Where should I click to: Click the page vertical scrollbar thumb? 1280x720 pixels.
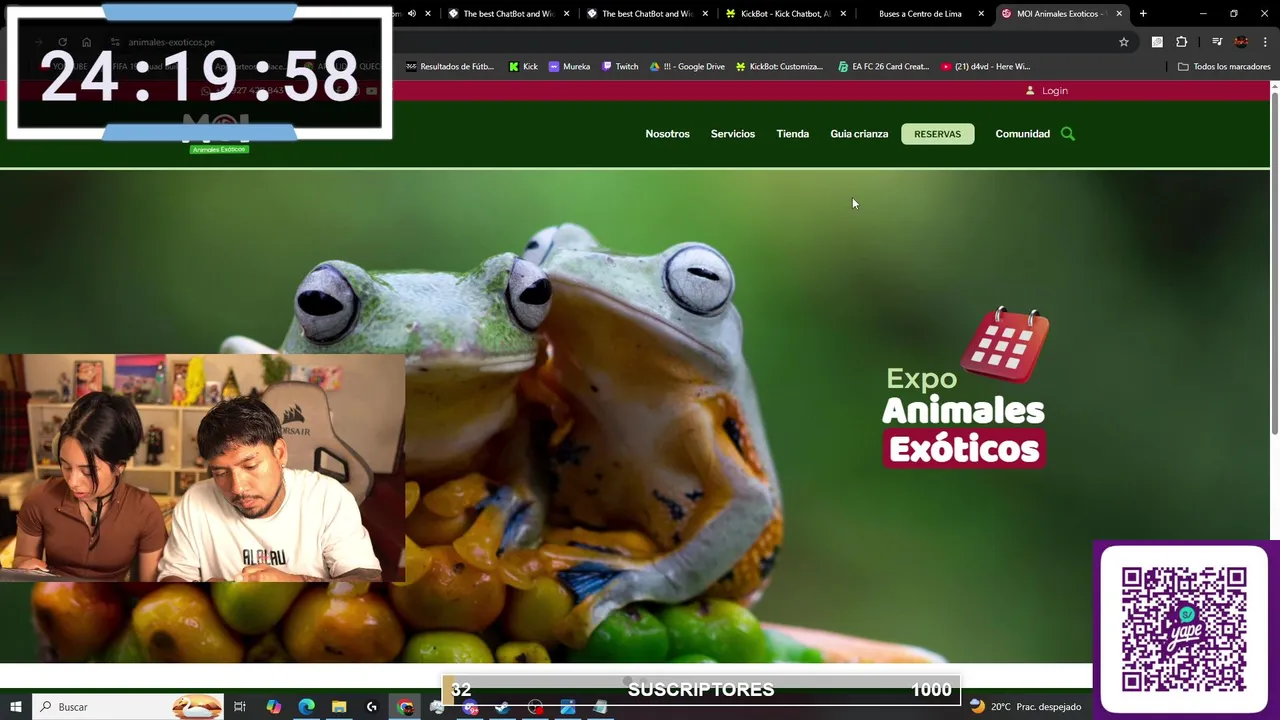pyautogui.click(x=1275, y=265)
